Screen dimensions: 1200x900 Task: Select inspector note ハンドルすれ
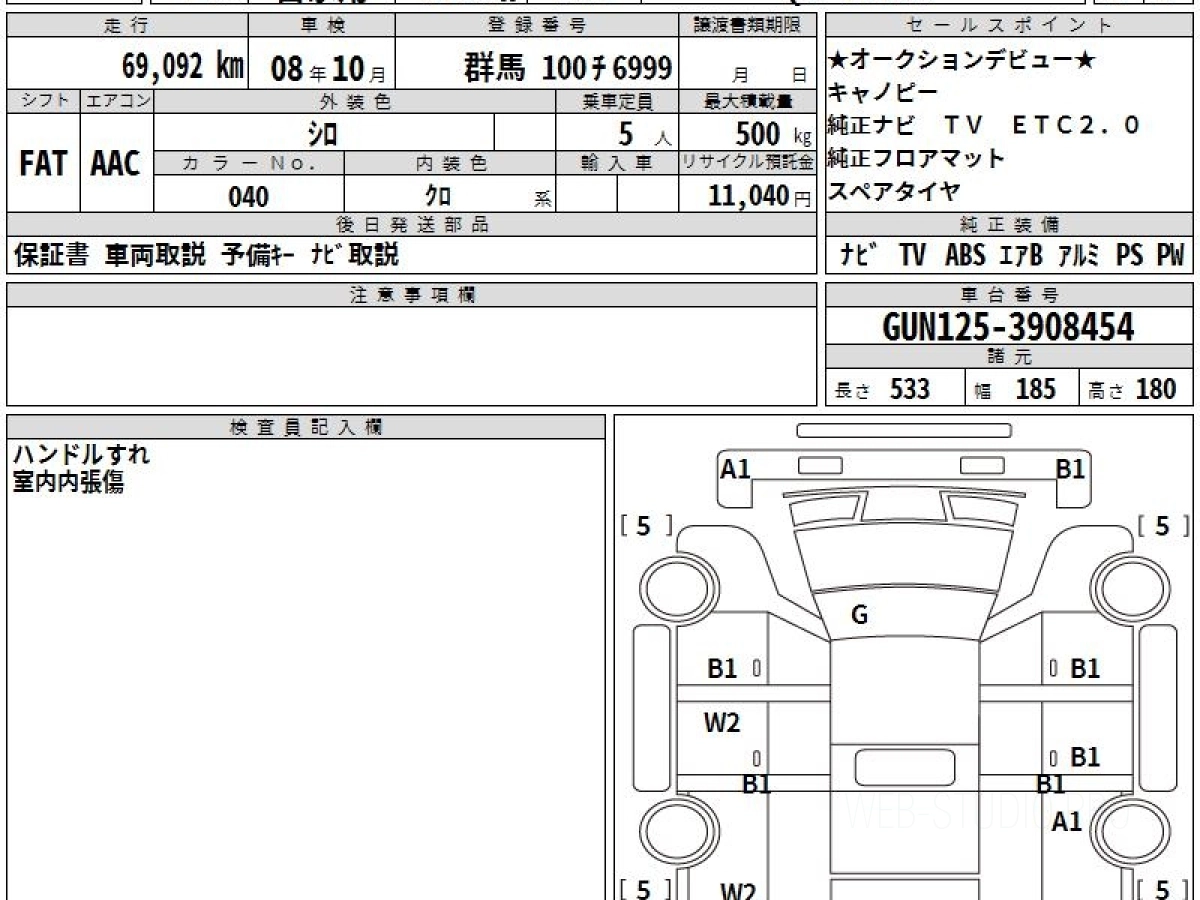pos(81,455)
